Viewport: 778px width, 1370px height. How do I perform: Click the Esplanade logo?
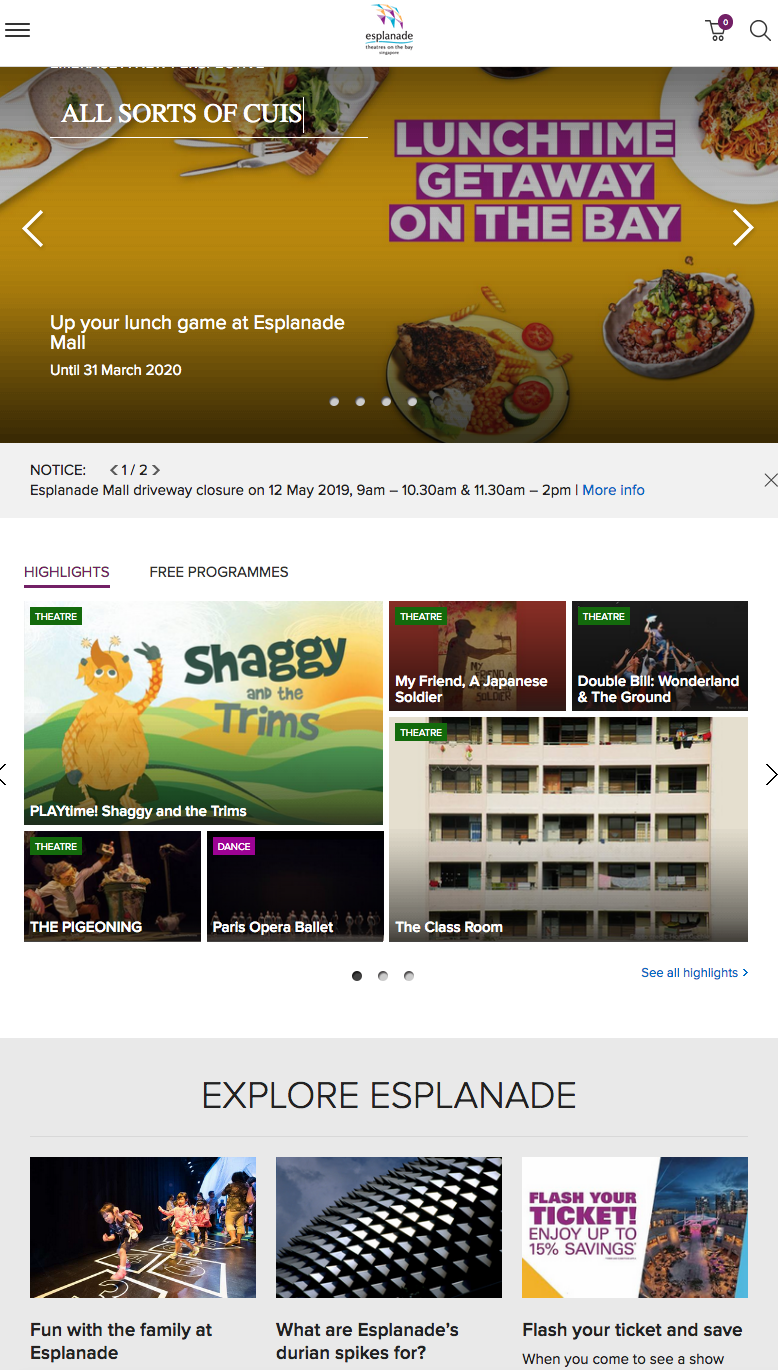(389, 30)
